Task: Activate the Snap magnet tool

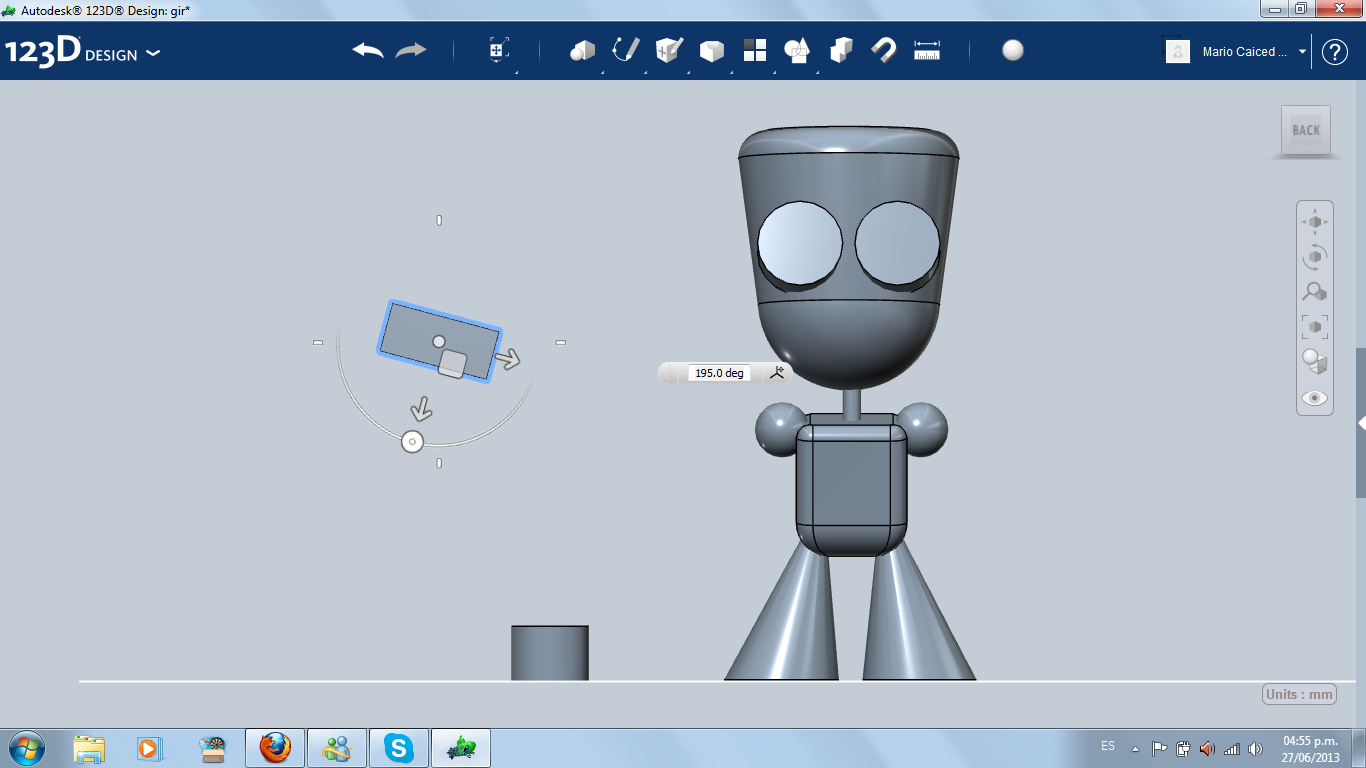Action: [x=884, y=50]
